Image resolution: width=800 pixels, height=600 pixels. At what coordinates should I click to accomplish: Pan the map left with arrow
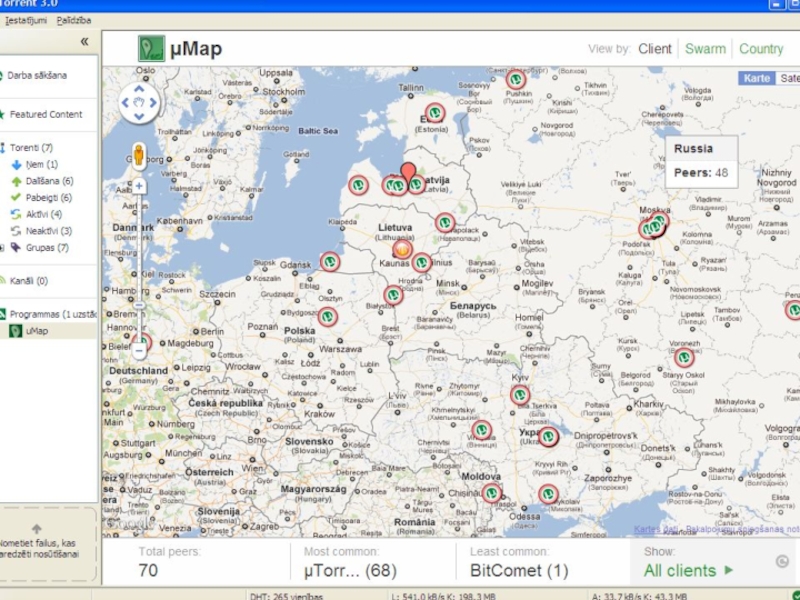126,103
